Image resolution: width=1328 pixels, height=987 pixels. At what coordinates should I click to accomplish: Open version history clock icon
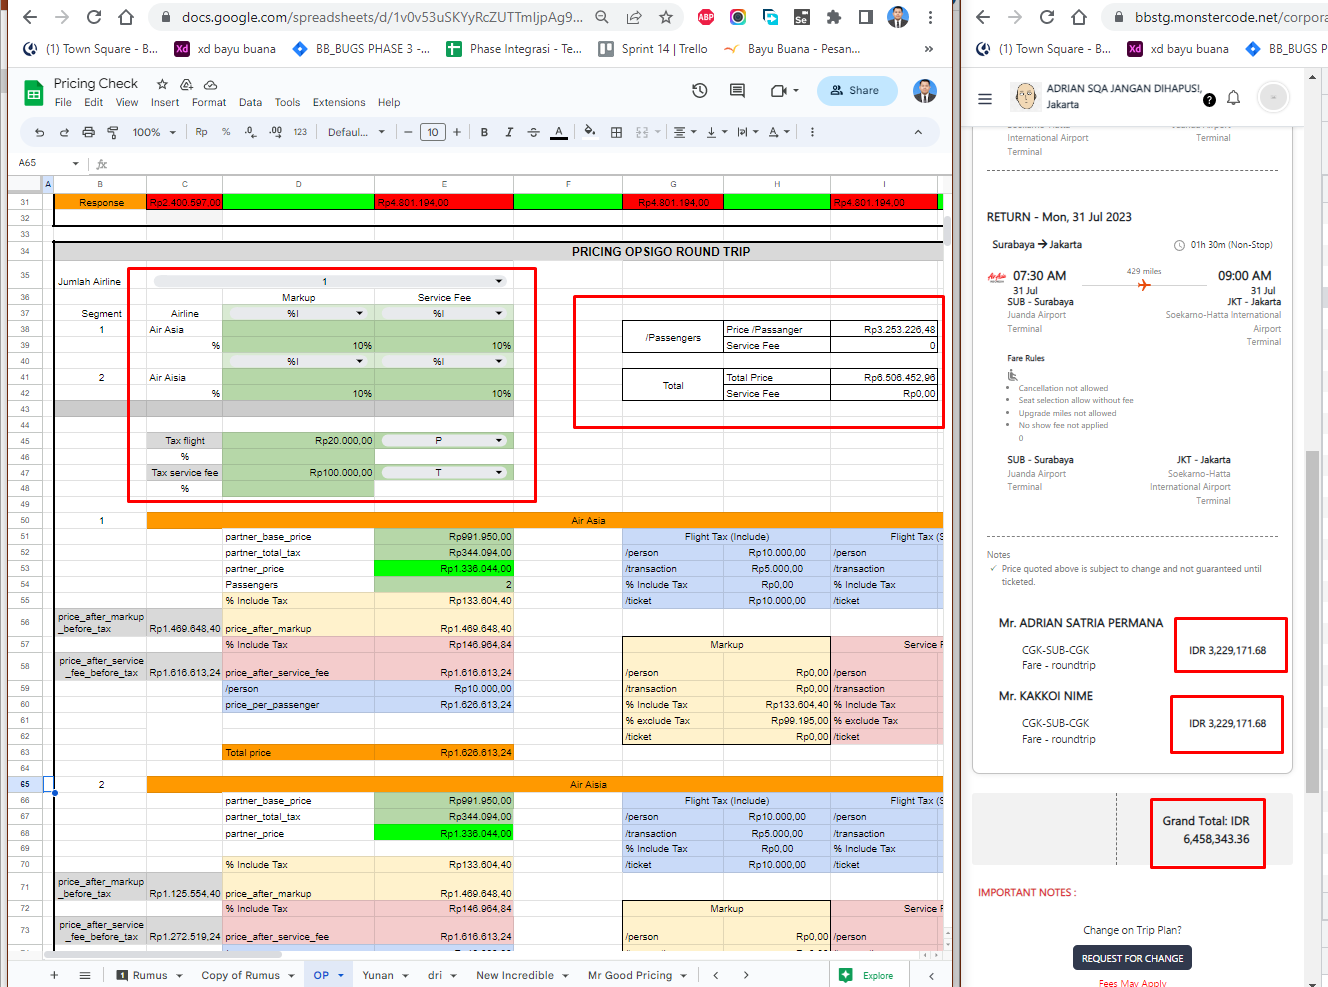tap(700, 91)
